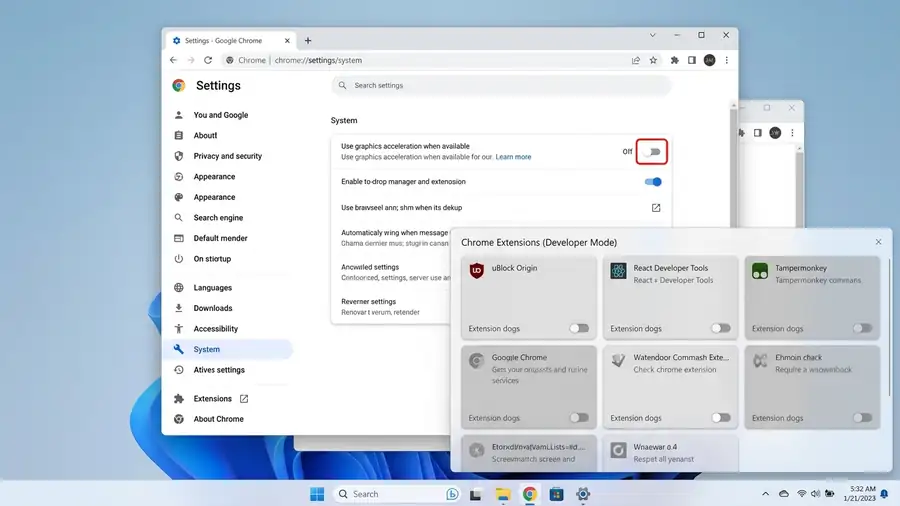
Task: Toggle graphics acceleration switch
Action: 651,152
